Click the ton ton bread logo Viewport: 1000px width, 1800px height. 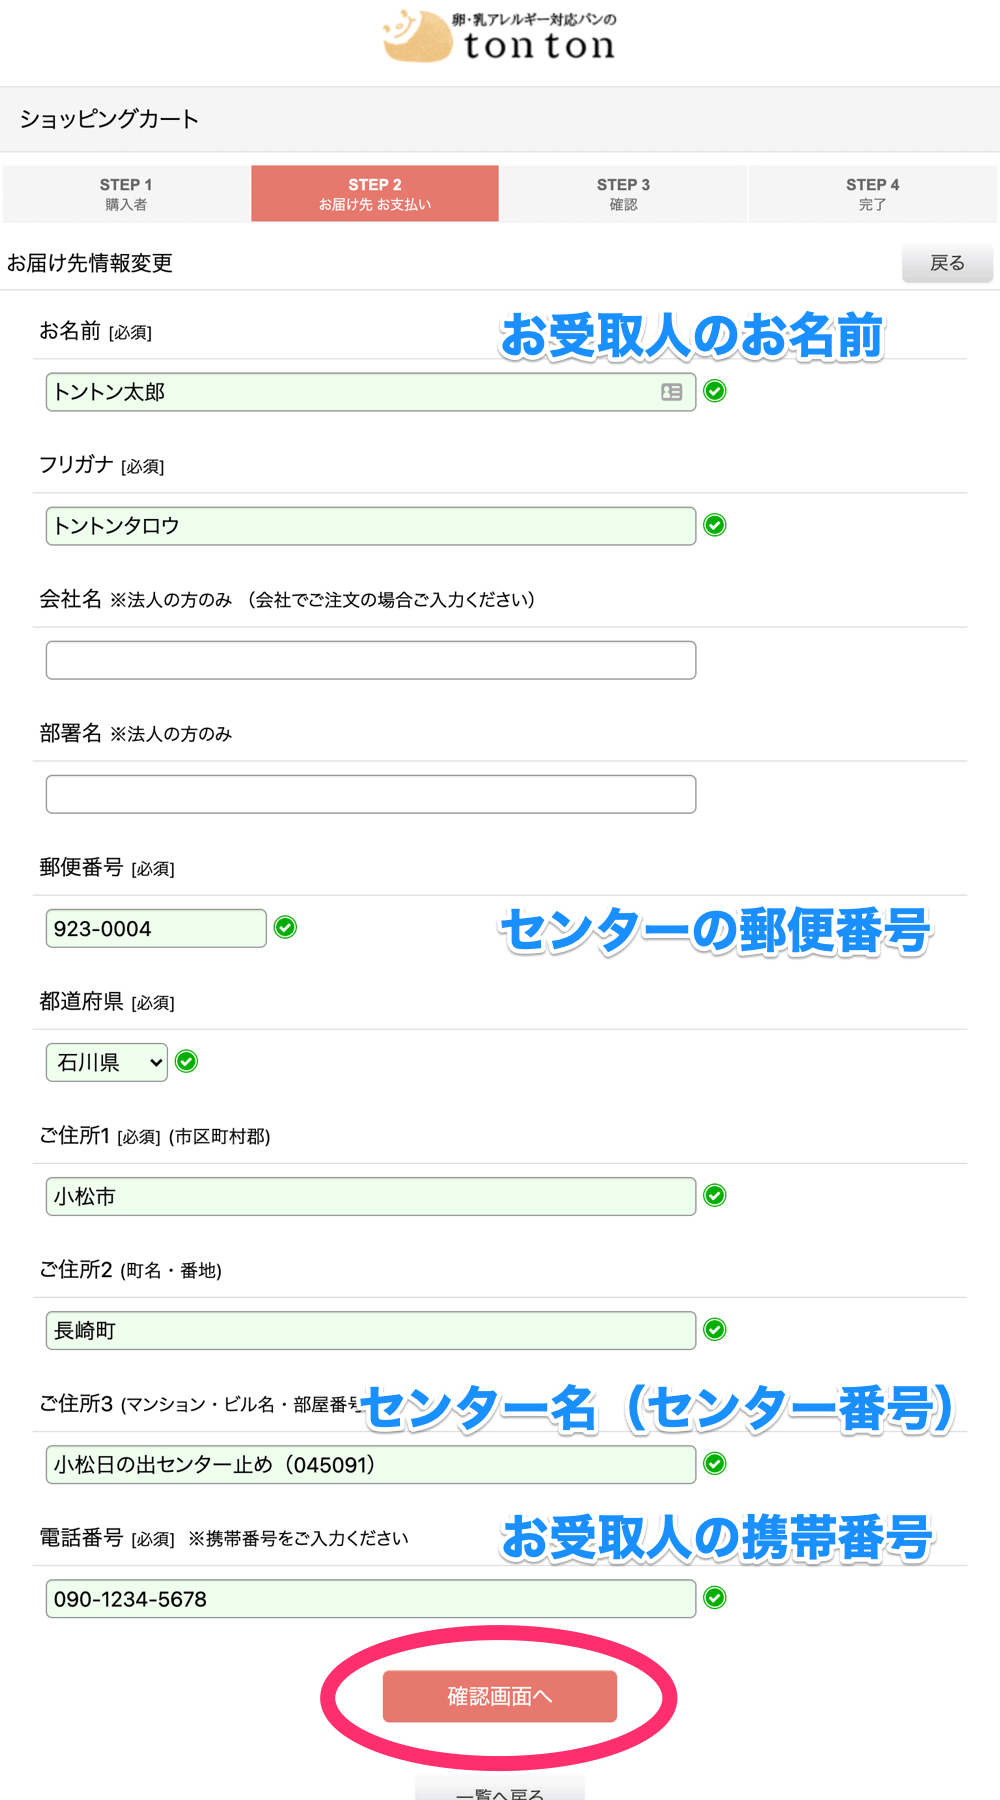point(499,38)
